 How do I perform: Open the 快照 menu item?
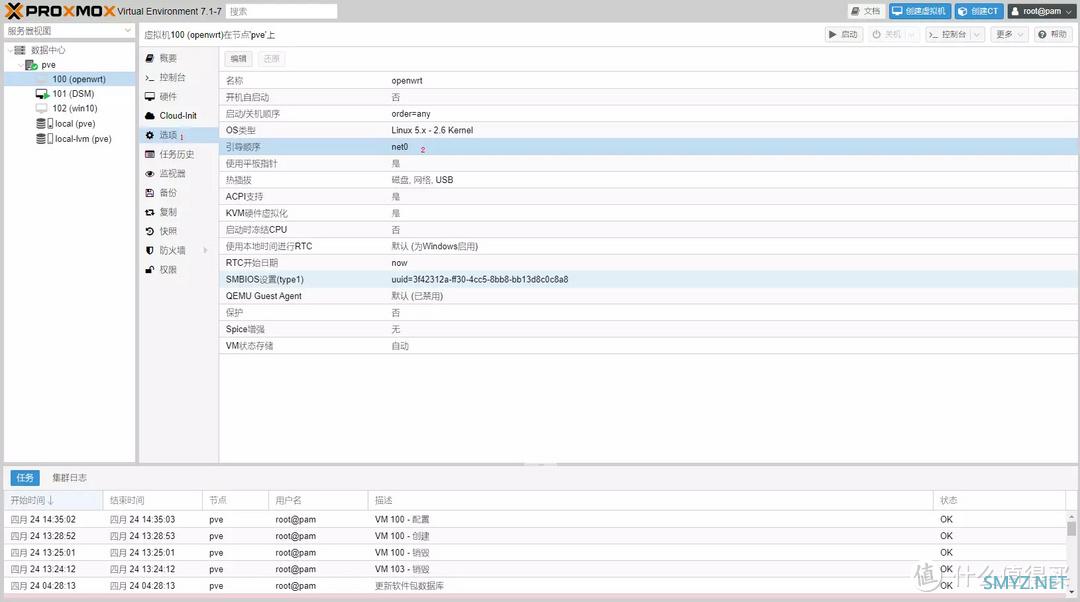(179, 231)
